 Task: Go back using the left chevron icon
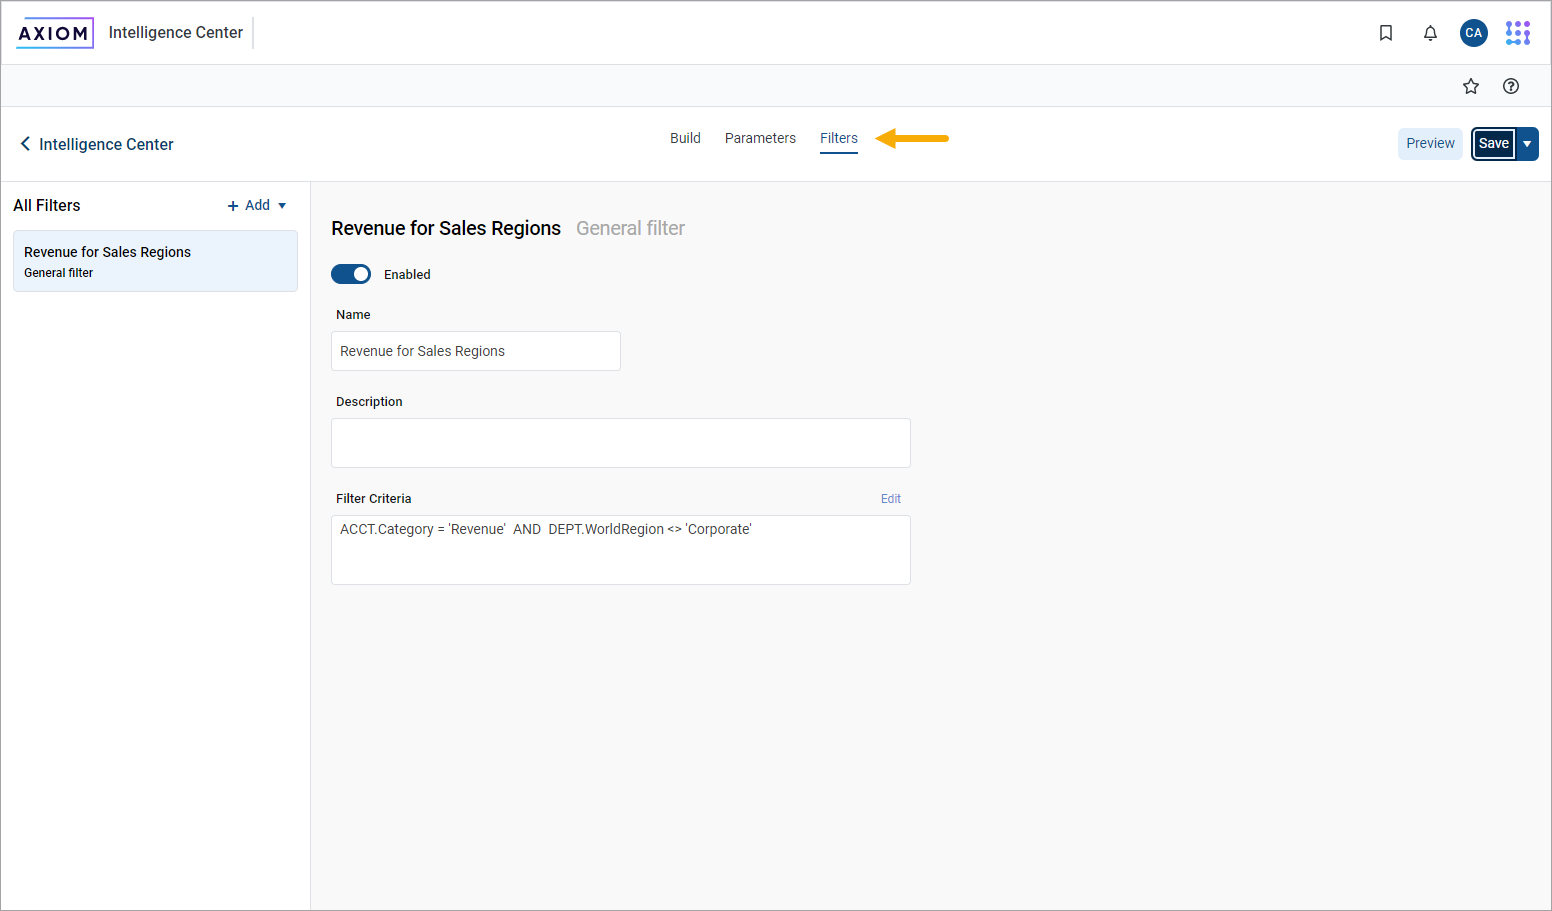point(25,144)
